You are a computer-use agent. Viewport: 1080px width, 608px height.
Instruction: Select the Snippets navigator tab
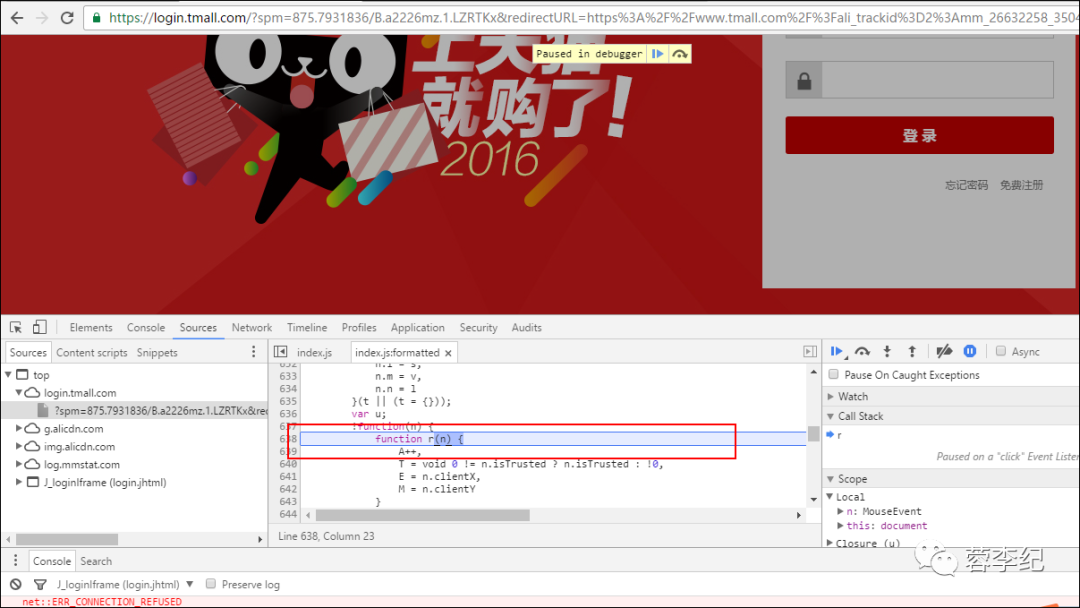click(157, 353)
